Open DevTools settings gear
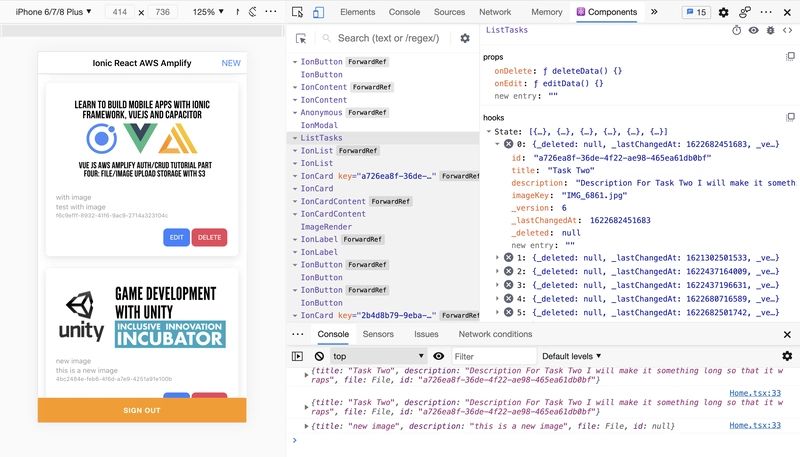Viewport: 800px width, 457px height. pos(723,12)
